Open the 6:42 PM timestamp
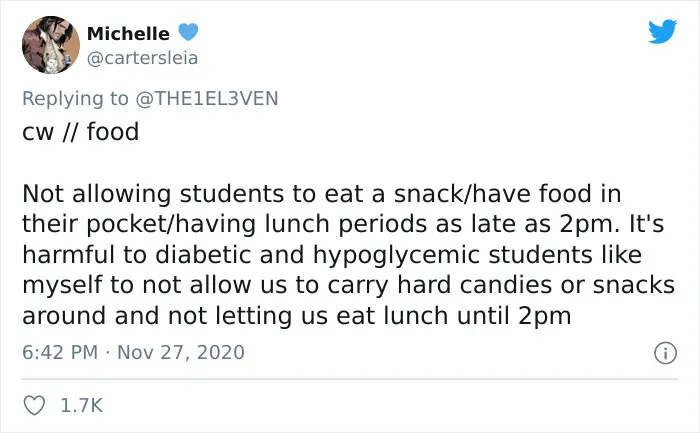Screen dimensions: 700x433 (x=60, y=352)
